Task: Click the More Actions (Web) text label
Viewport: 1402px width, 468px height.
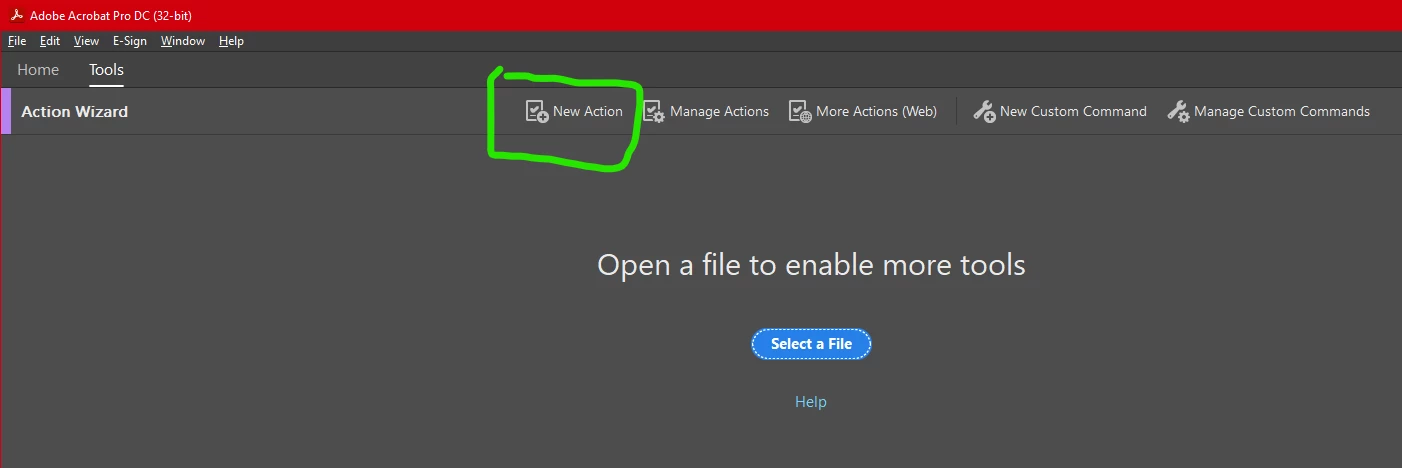Action: (876, 111)
